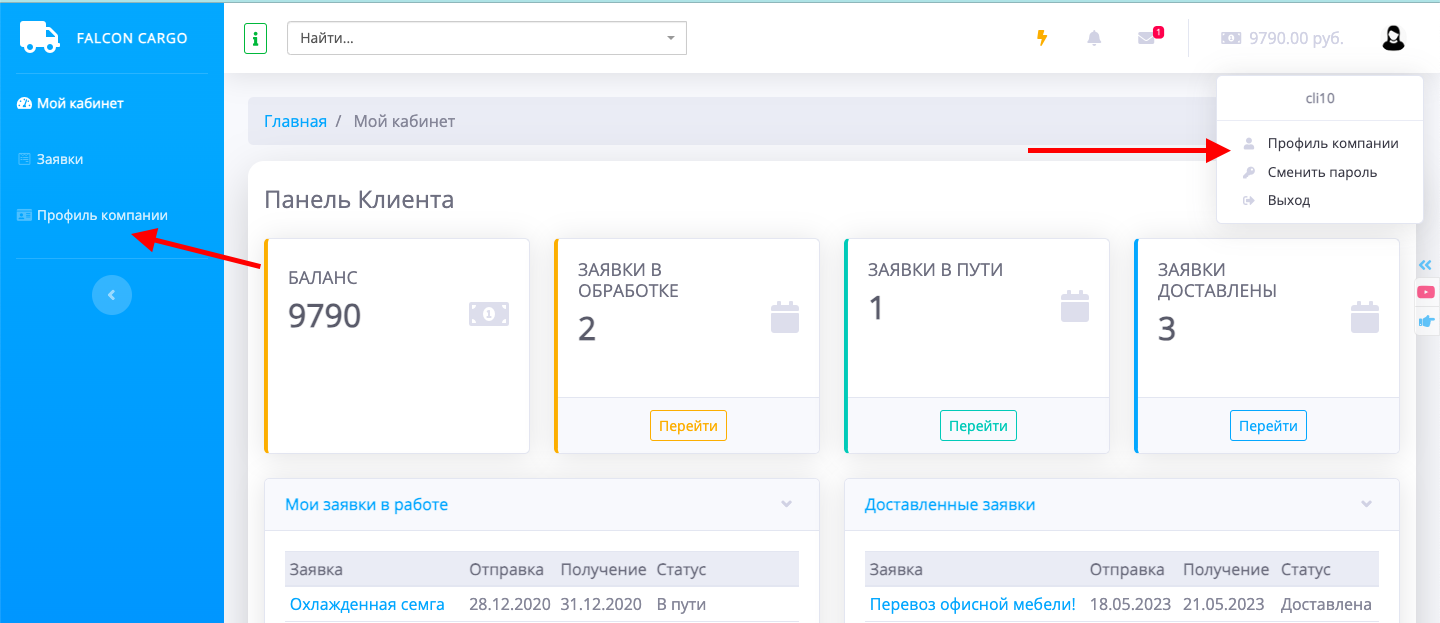Screen dimensions: 1440x623
Task: Collapse the Мои заявки в работе panel
Action: pos(786,504)
